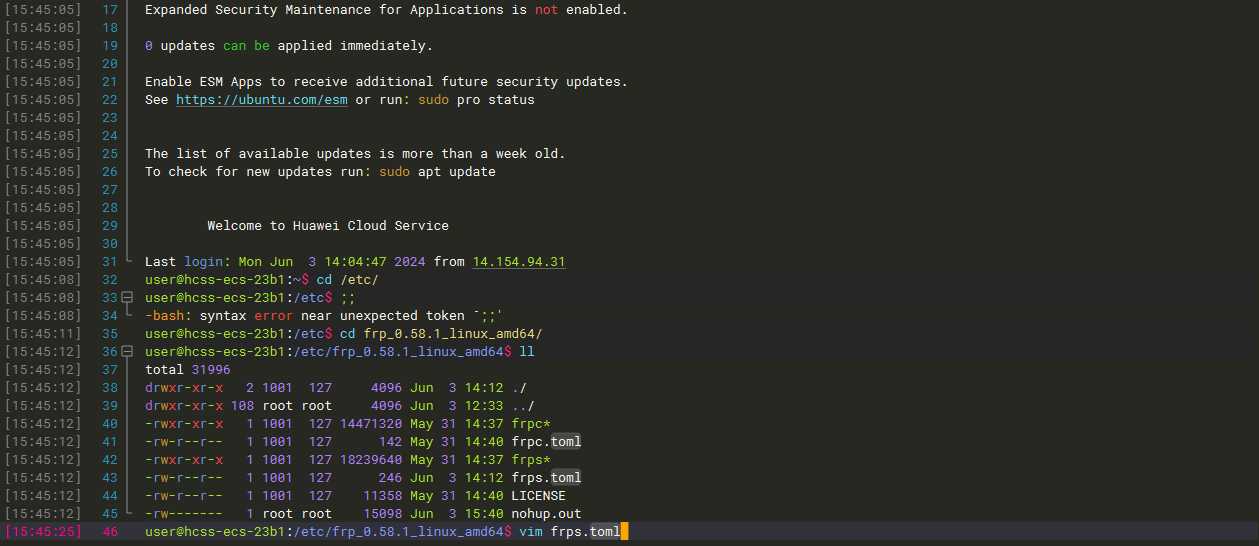Open the https://ubuntu.com/esm link

[262, 100]
